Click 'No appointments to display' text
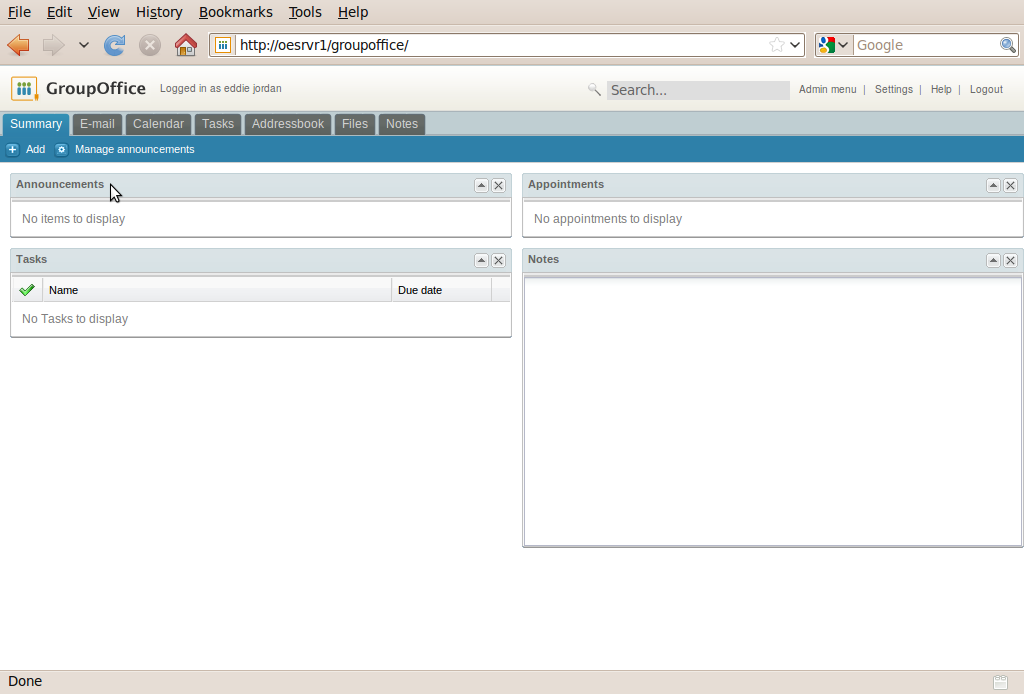 point(608,219)
